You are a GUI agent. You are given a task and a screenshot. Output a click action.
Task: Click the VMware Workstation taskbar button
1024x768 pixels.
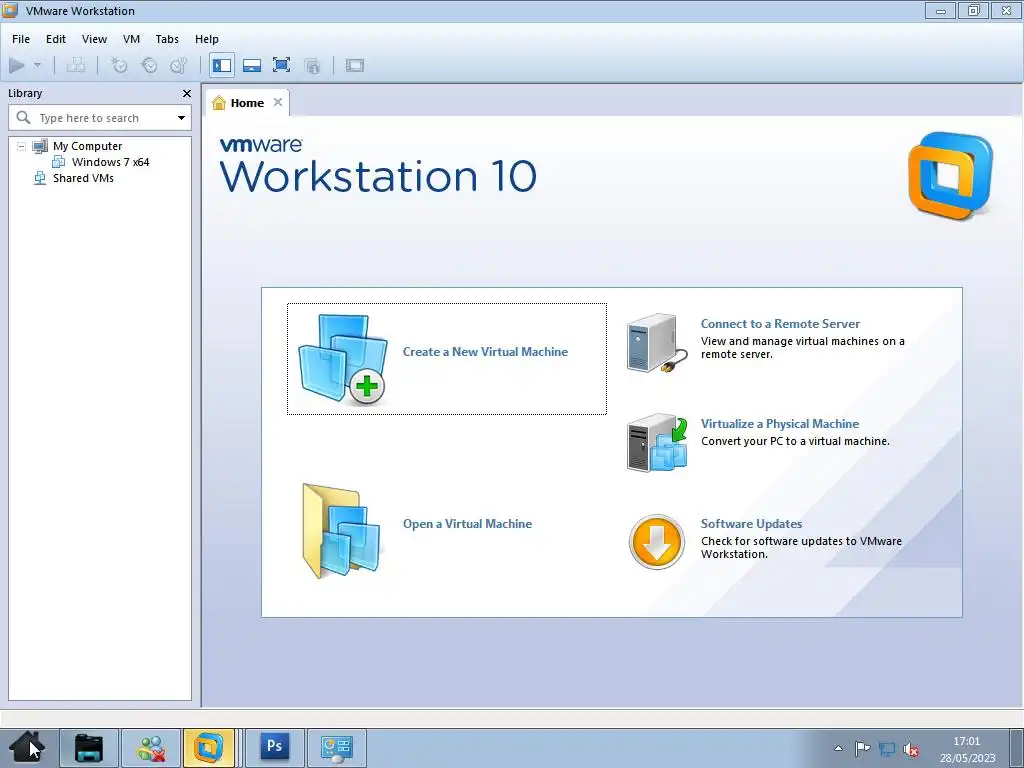208,748
